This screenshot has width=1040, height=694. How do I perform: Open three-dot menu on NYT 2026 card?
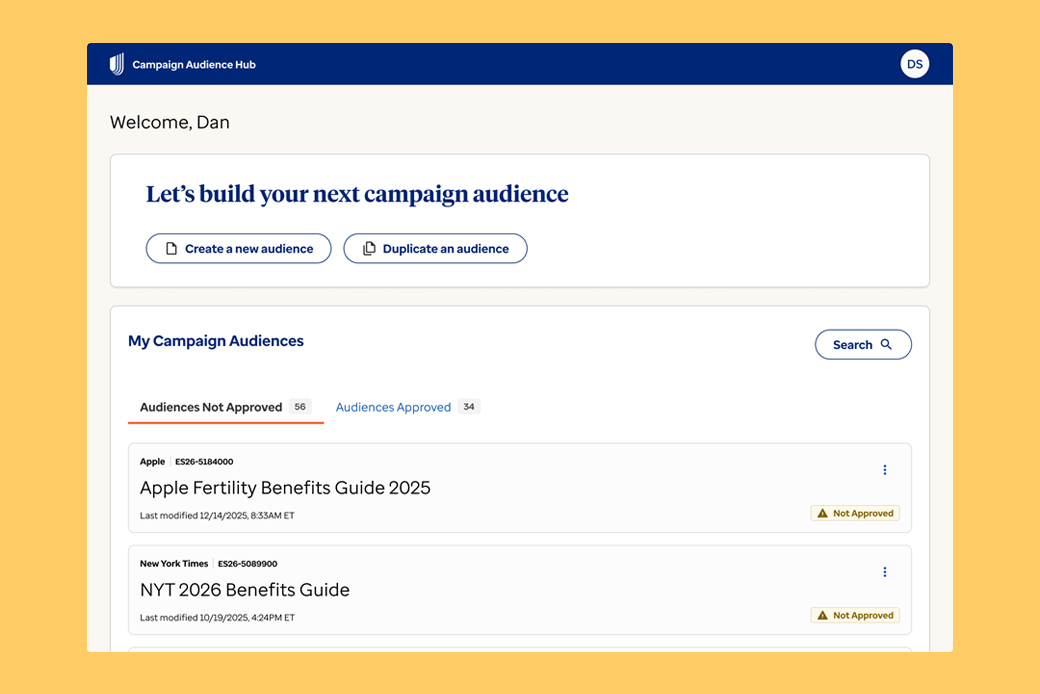tap(884, 572)
